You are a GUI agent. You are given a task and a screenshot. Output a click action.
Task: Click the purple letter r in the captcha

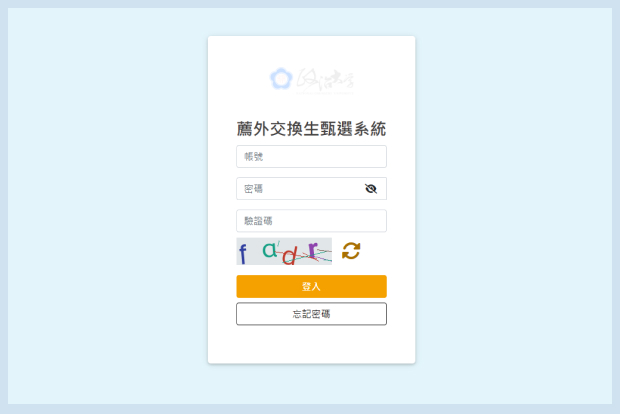click(313, 250)
